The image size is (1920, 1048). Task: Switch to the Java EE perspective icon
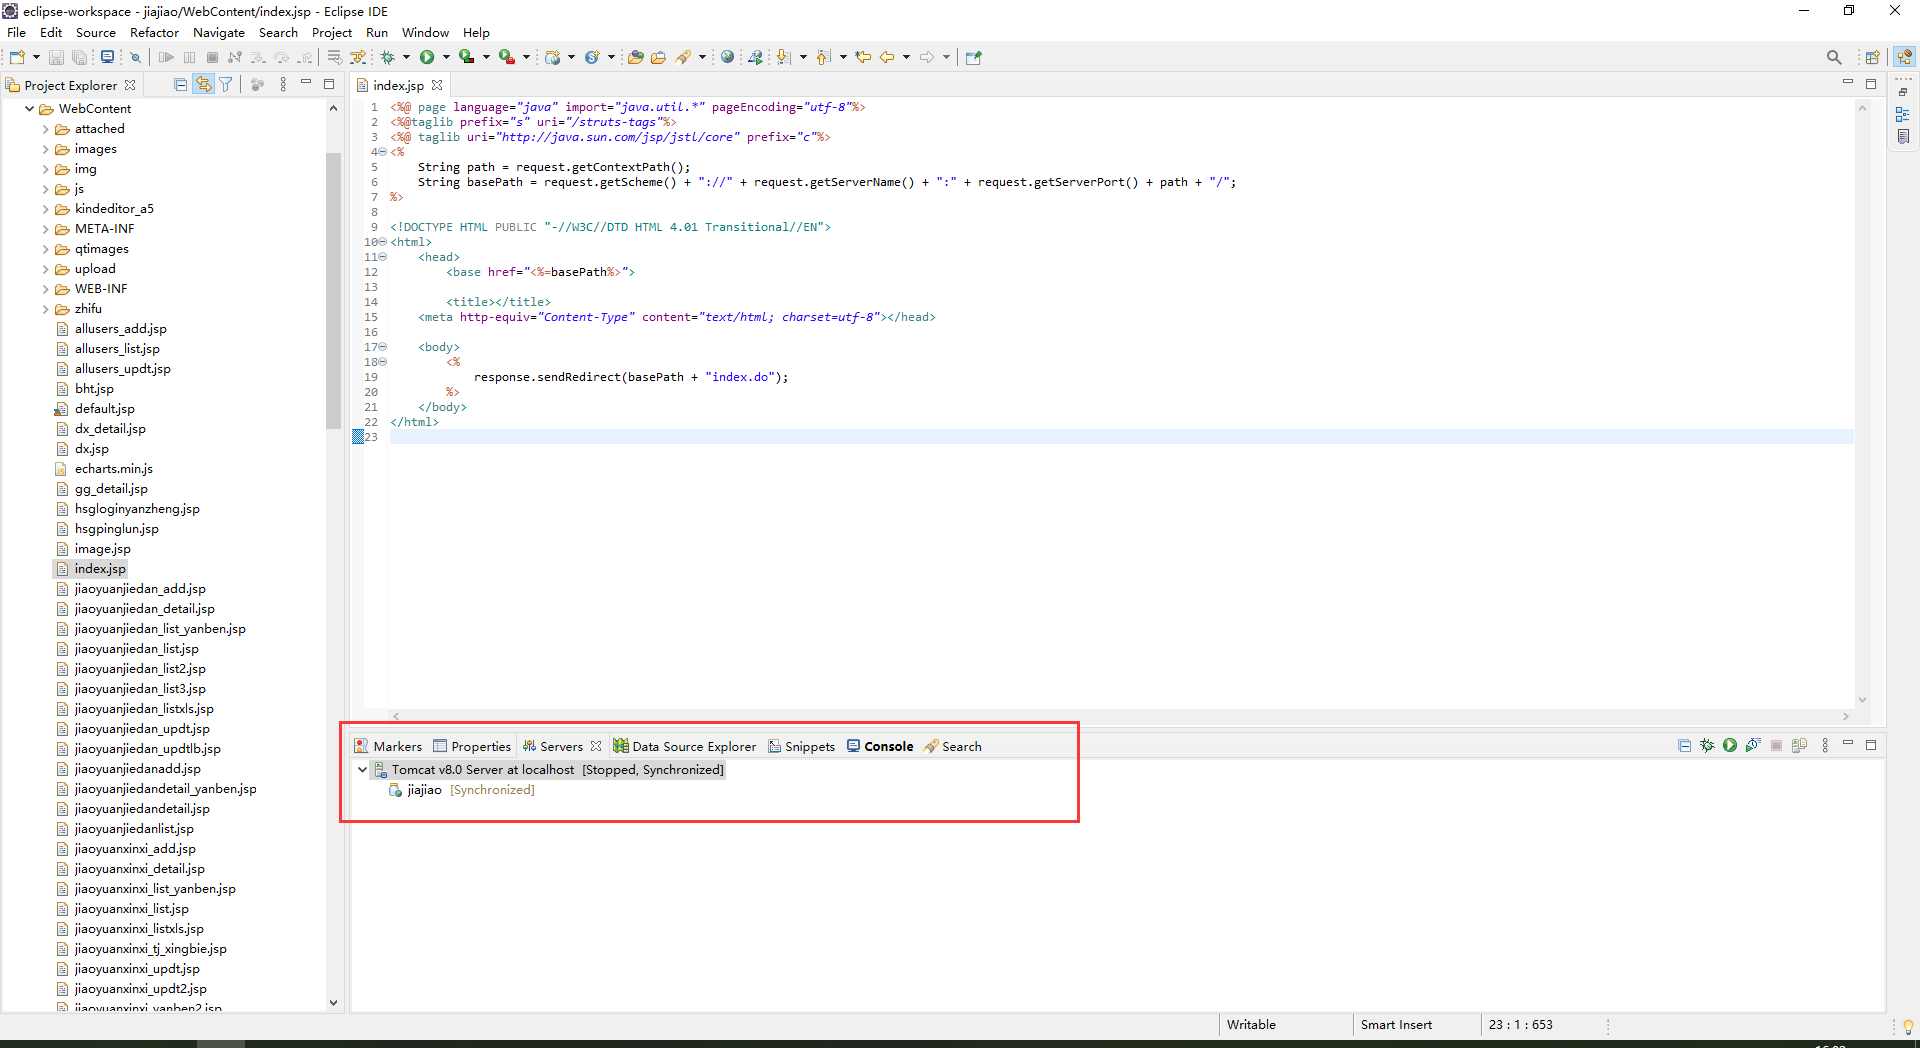(1905, 57)
